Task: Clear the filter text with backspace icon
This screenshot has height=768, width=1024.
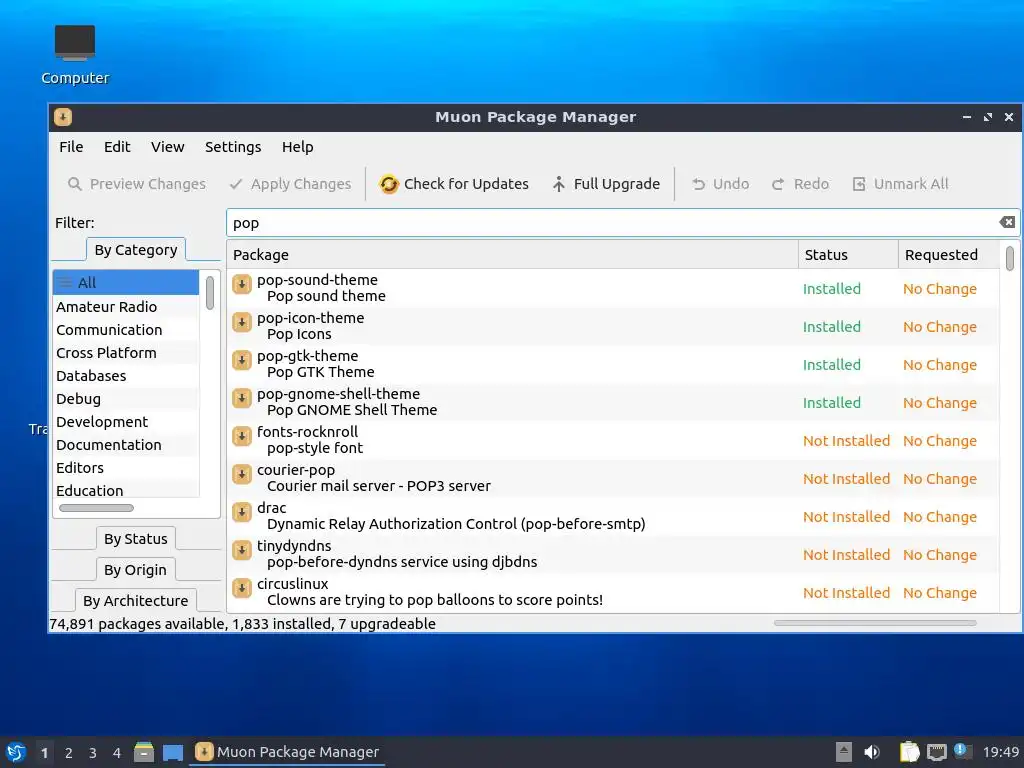Action: tap(1007, 222)
